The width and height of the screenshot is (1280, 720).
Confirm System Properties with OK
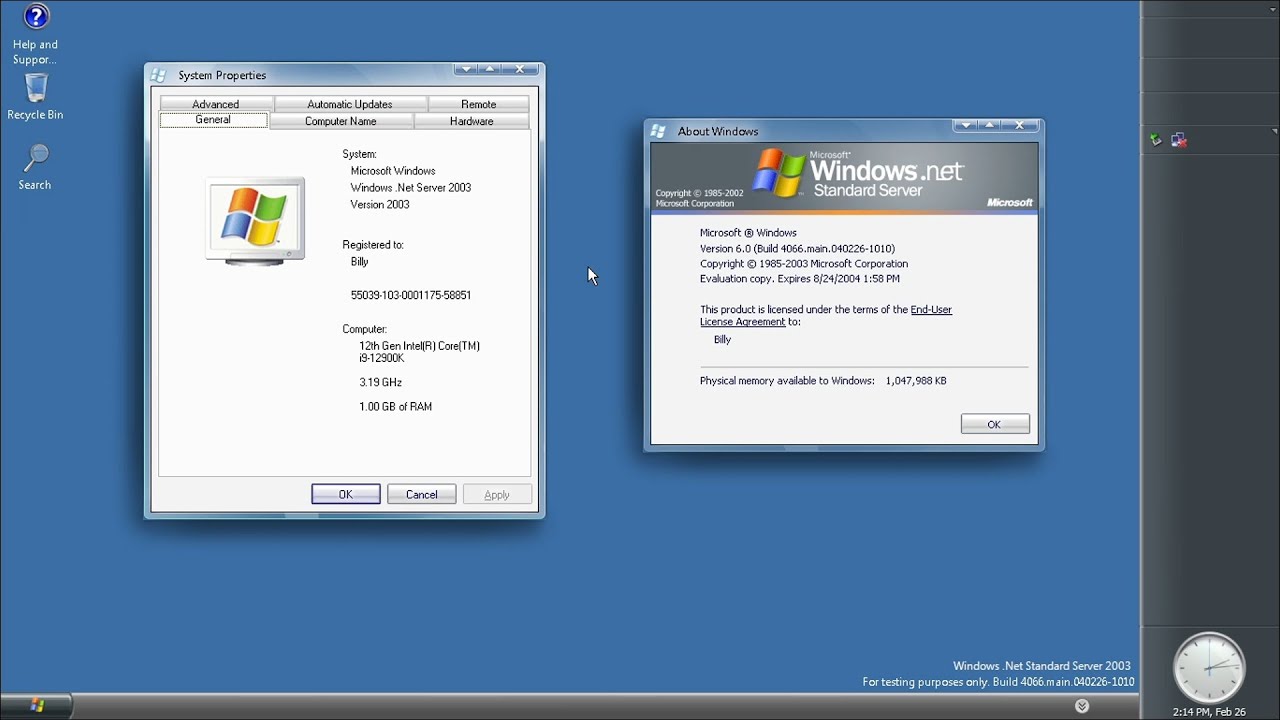346,494
